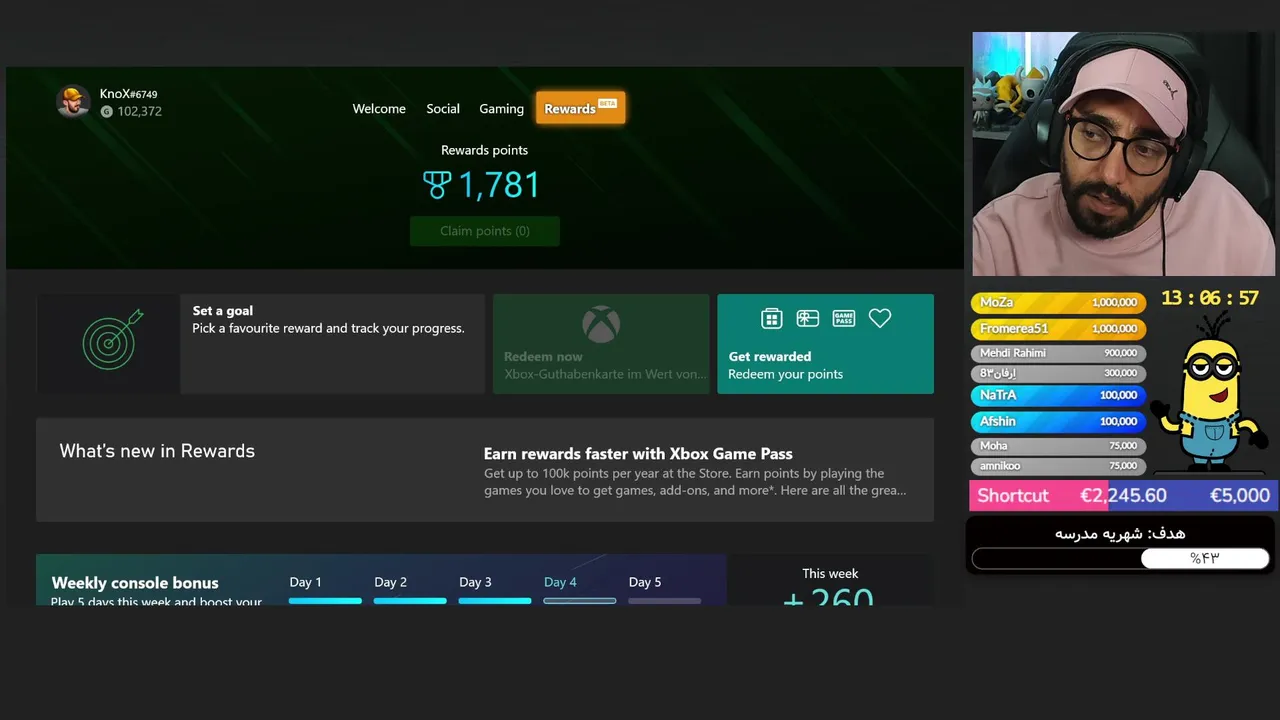Open the Weekly console bonus card

(x=381, y=580)
